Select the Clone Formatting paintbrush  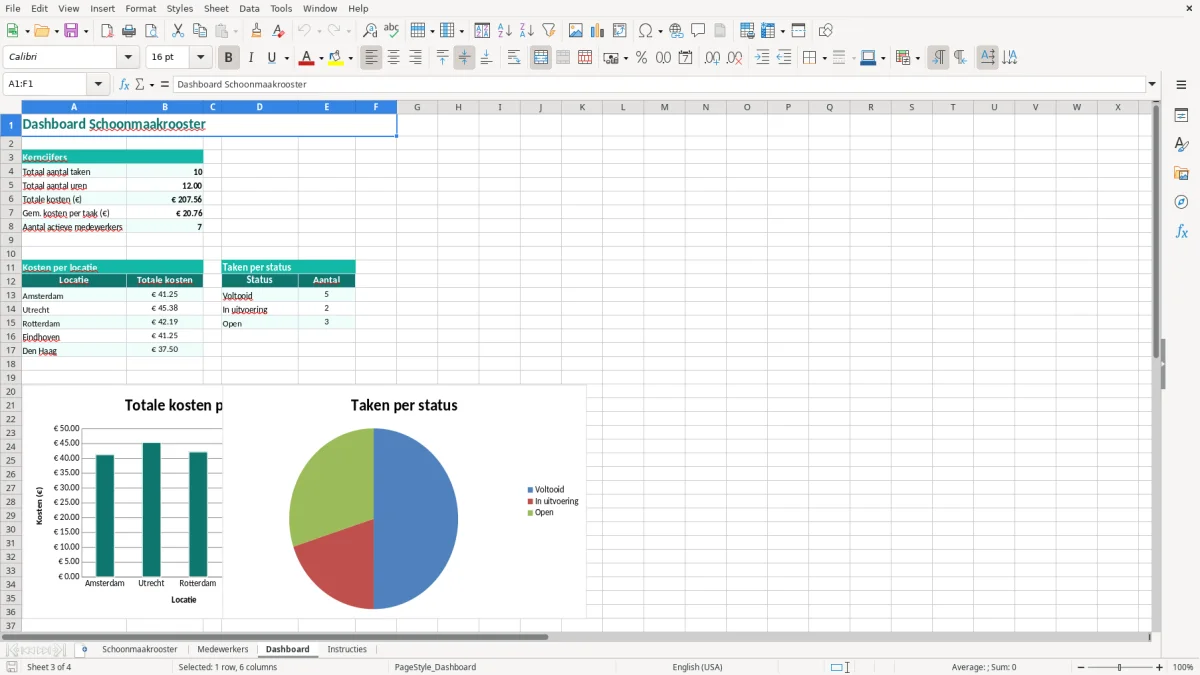pos(257,31)
